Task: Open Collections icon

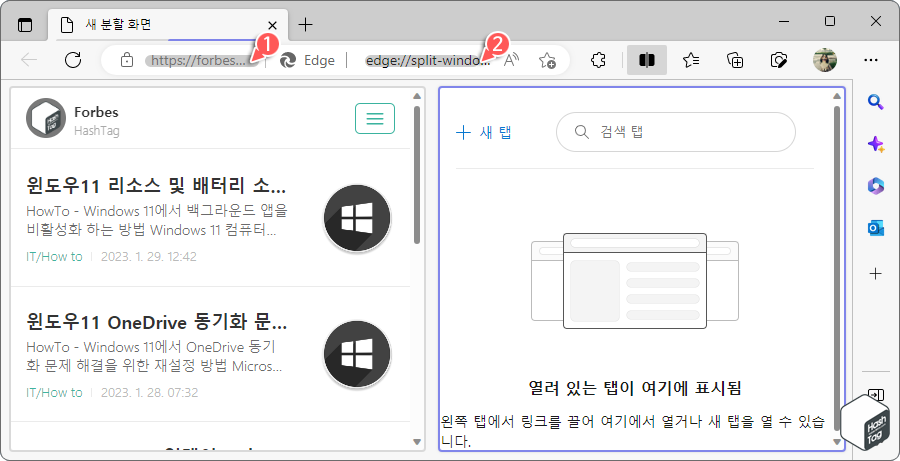Action: click(735, 60)
